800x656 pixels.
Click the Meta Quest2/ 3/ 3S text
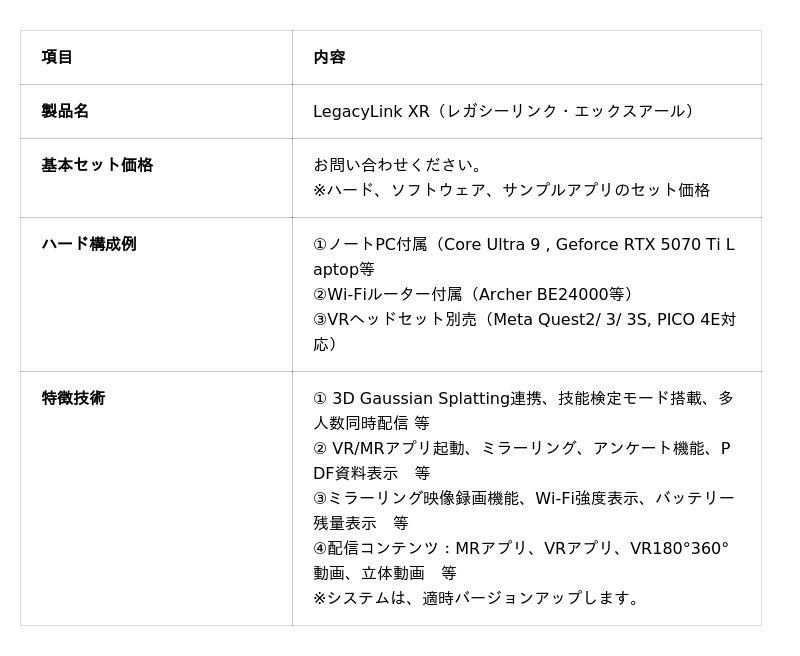[571, 319]
